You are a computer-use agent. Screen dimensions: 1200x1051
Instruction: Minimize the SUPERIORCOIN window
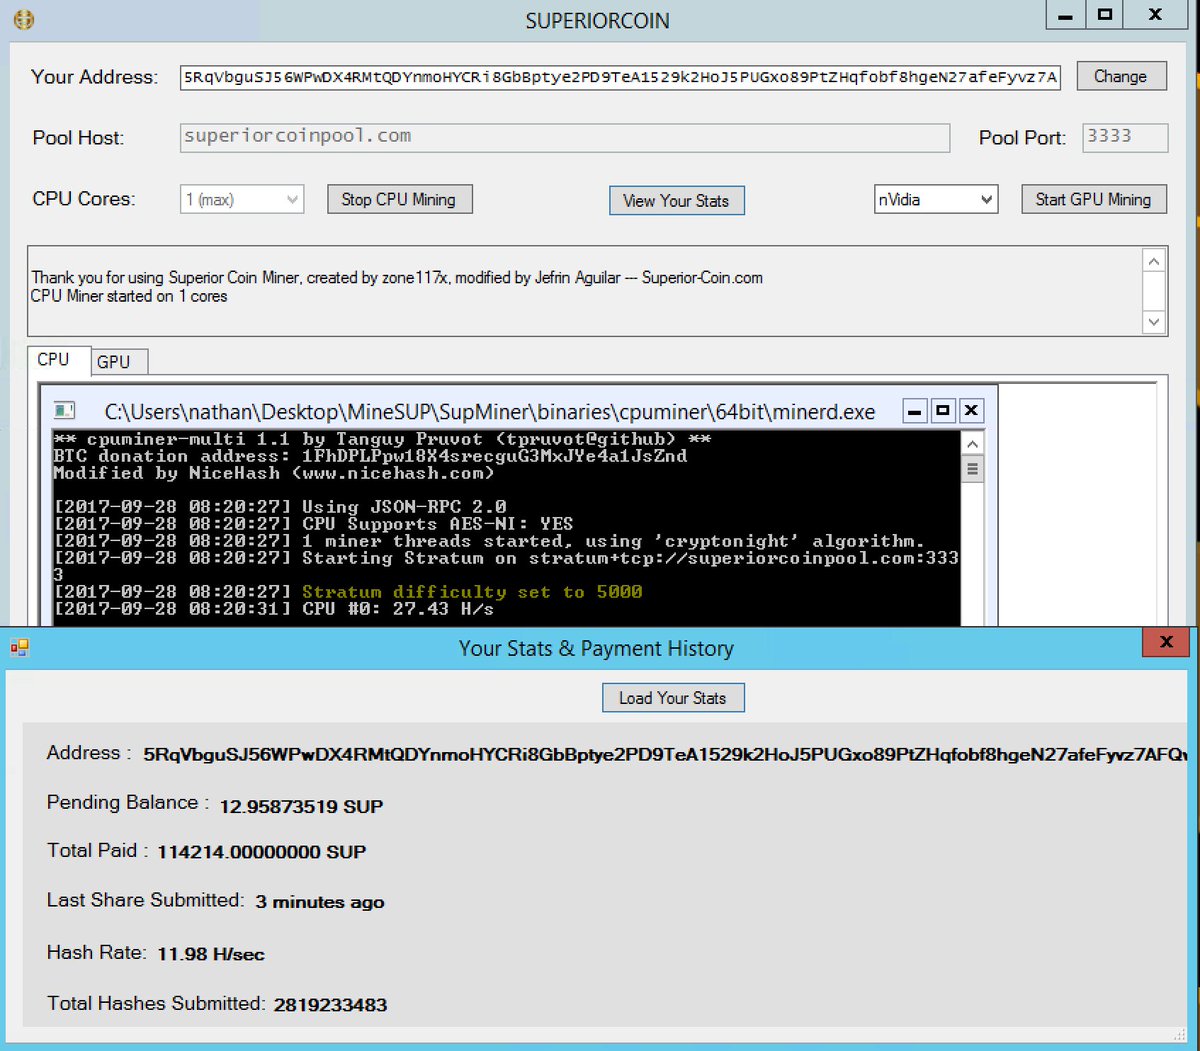coord(1066,16)
